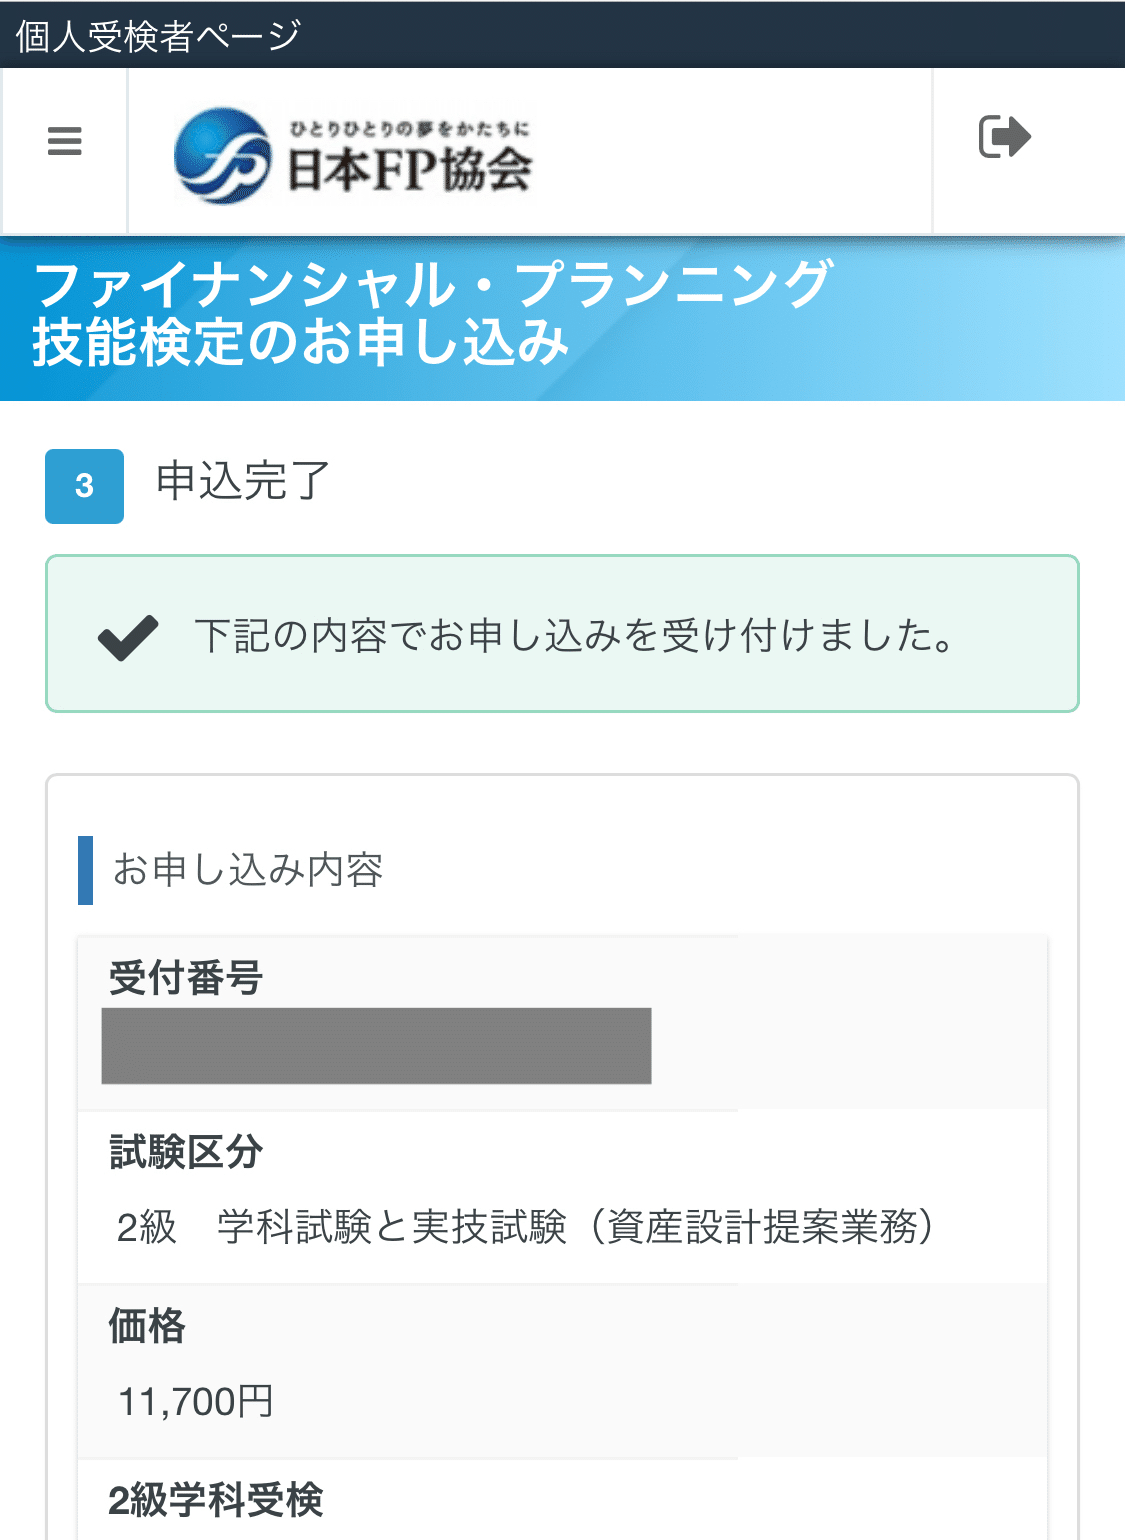Open the hamburger navigation menu

pos(64,142)
